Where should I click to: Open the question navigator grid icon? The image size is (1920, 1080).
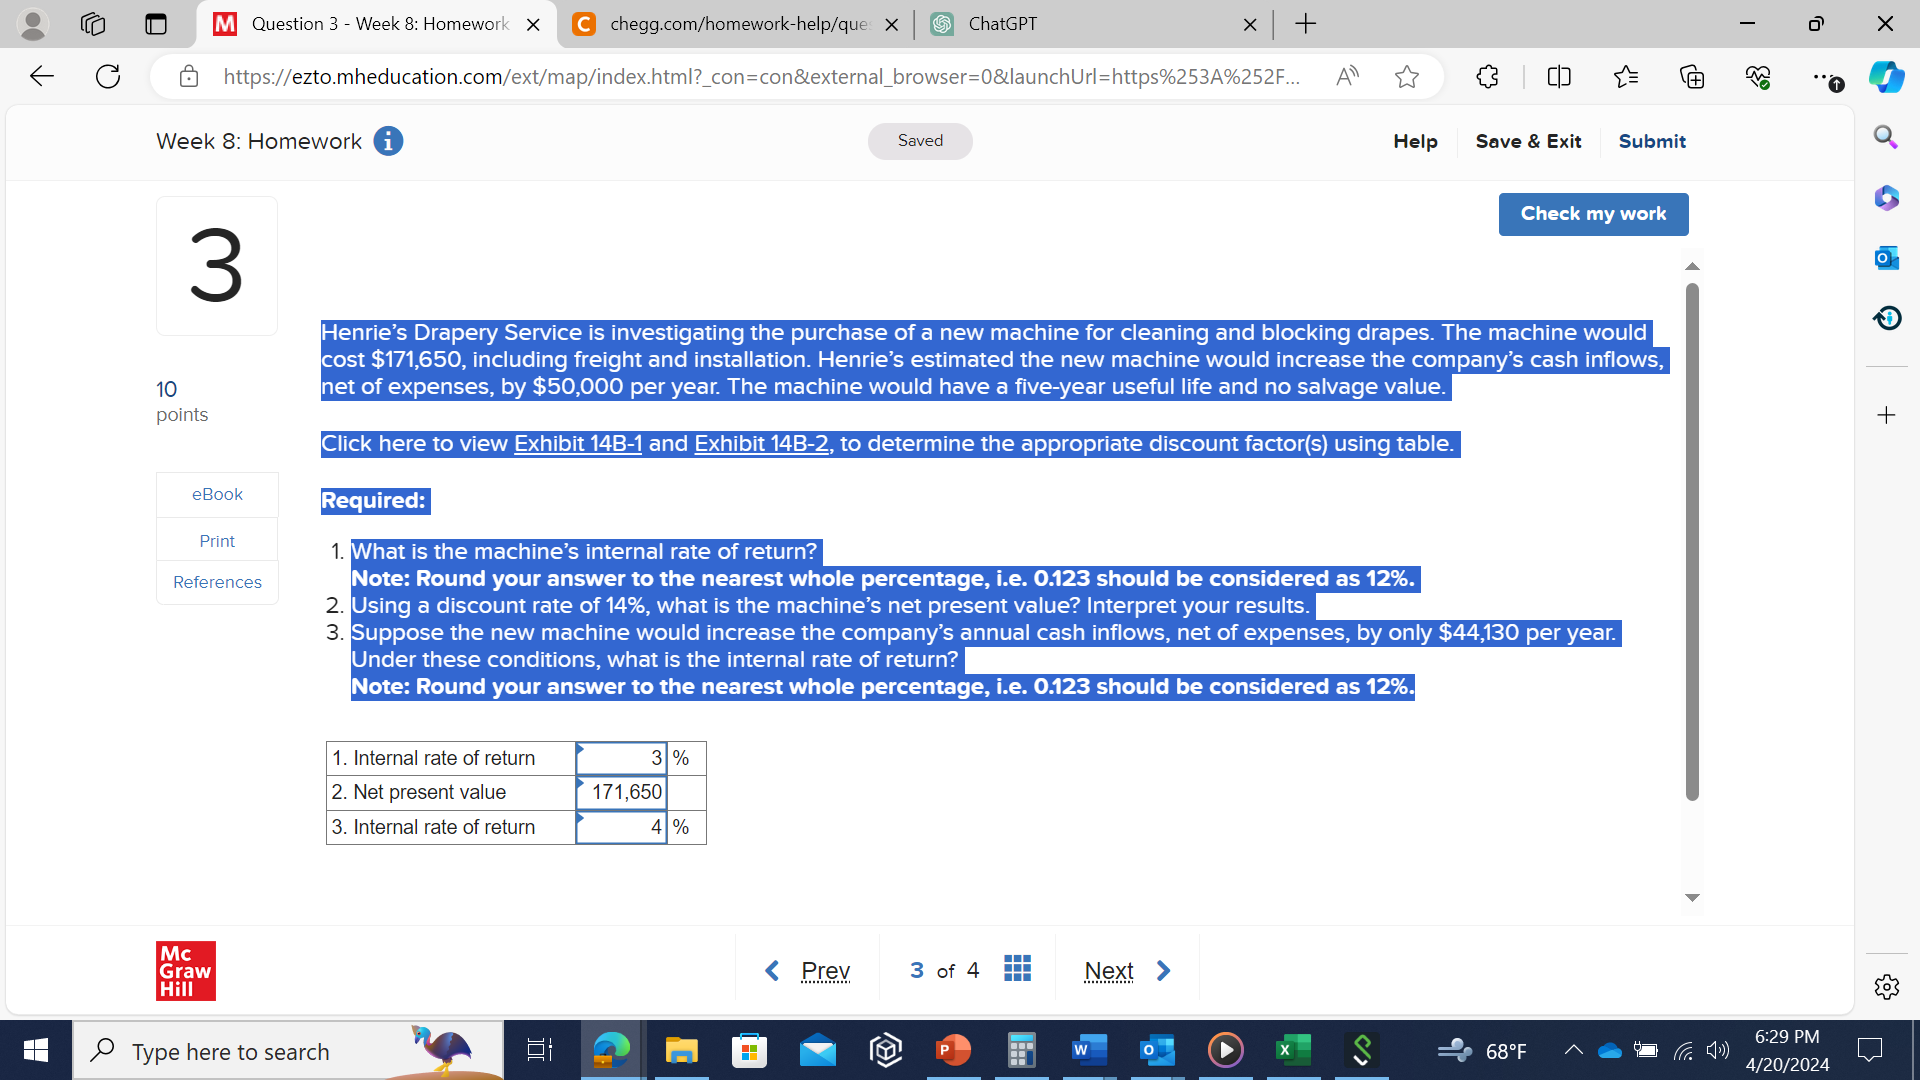1017,968
